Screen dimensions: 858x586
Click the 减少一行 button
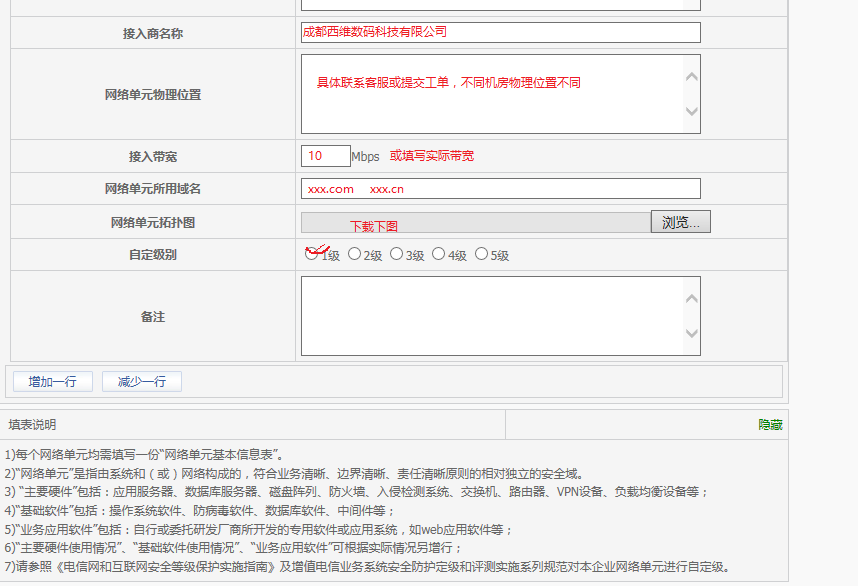(142, 381)
